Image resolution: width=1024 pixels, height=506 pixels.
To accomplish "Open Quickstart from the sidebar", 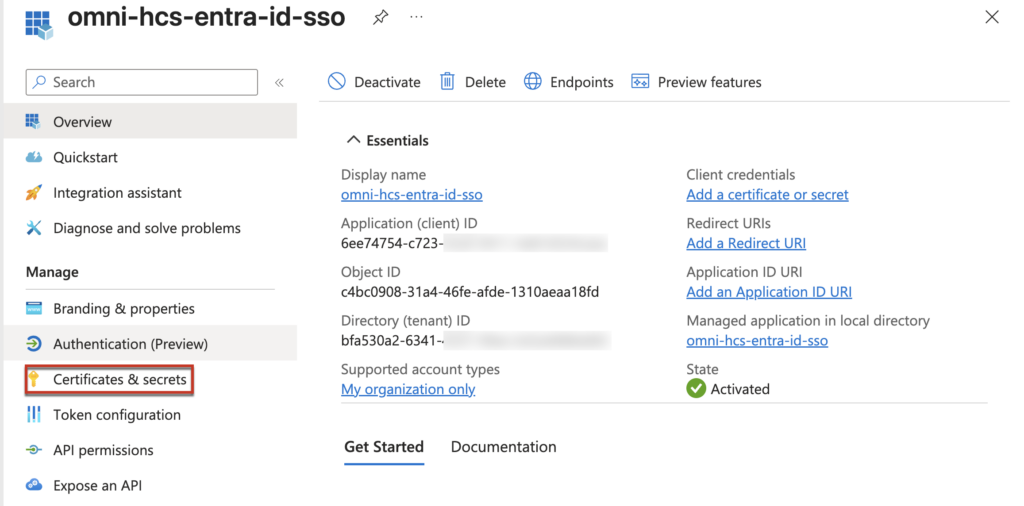I will point(85,157).
